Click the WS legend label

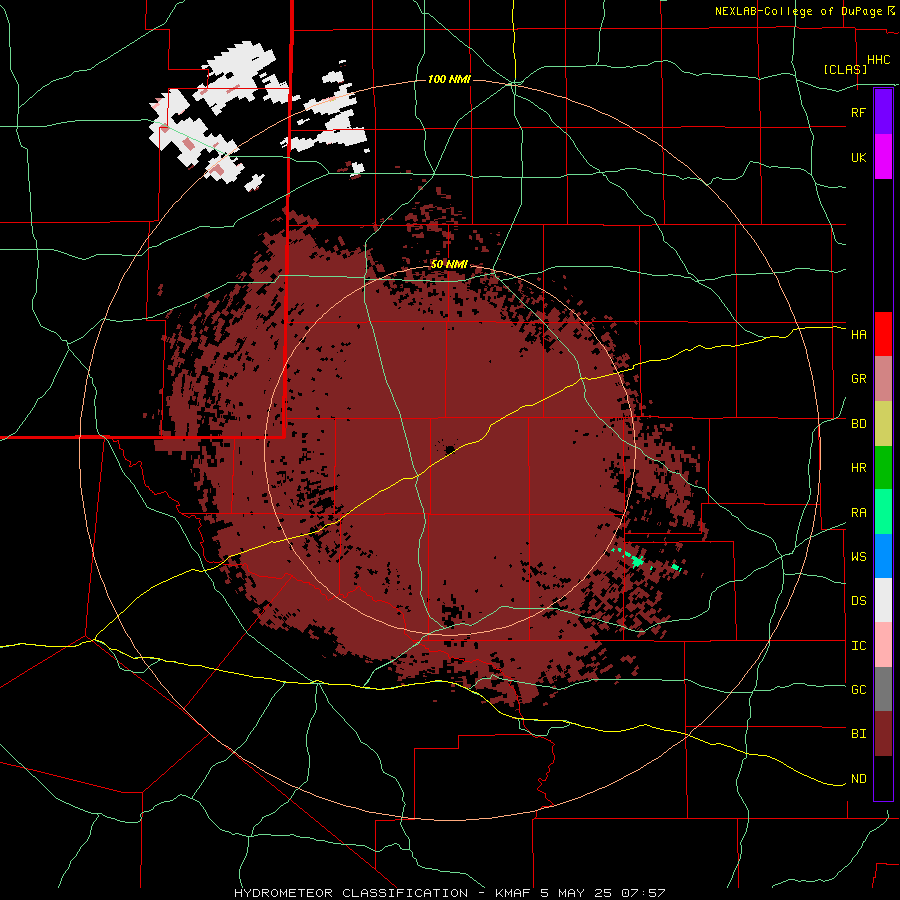pos(858,557)
